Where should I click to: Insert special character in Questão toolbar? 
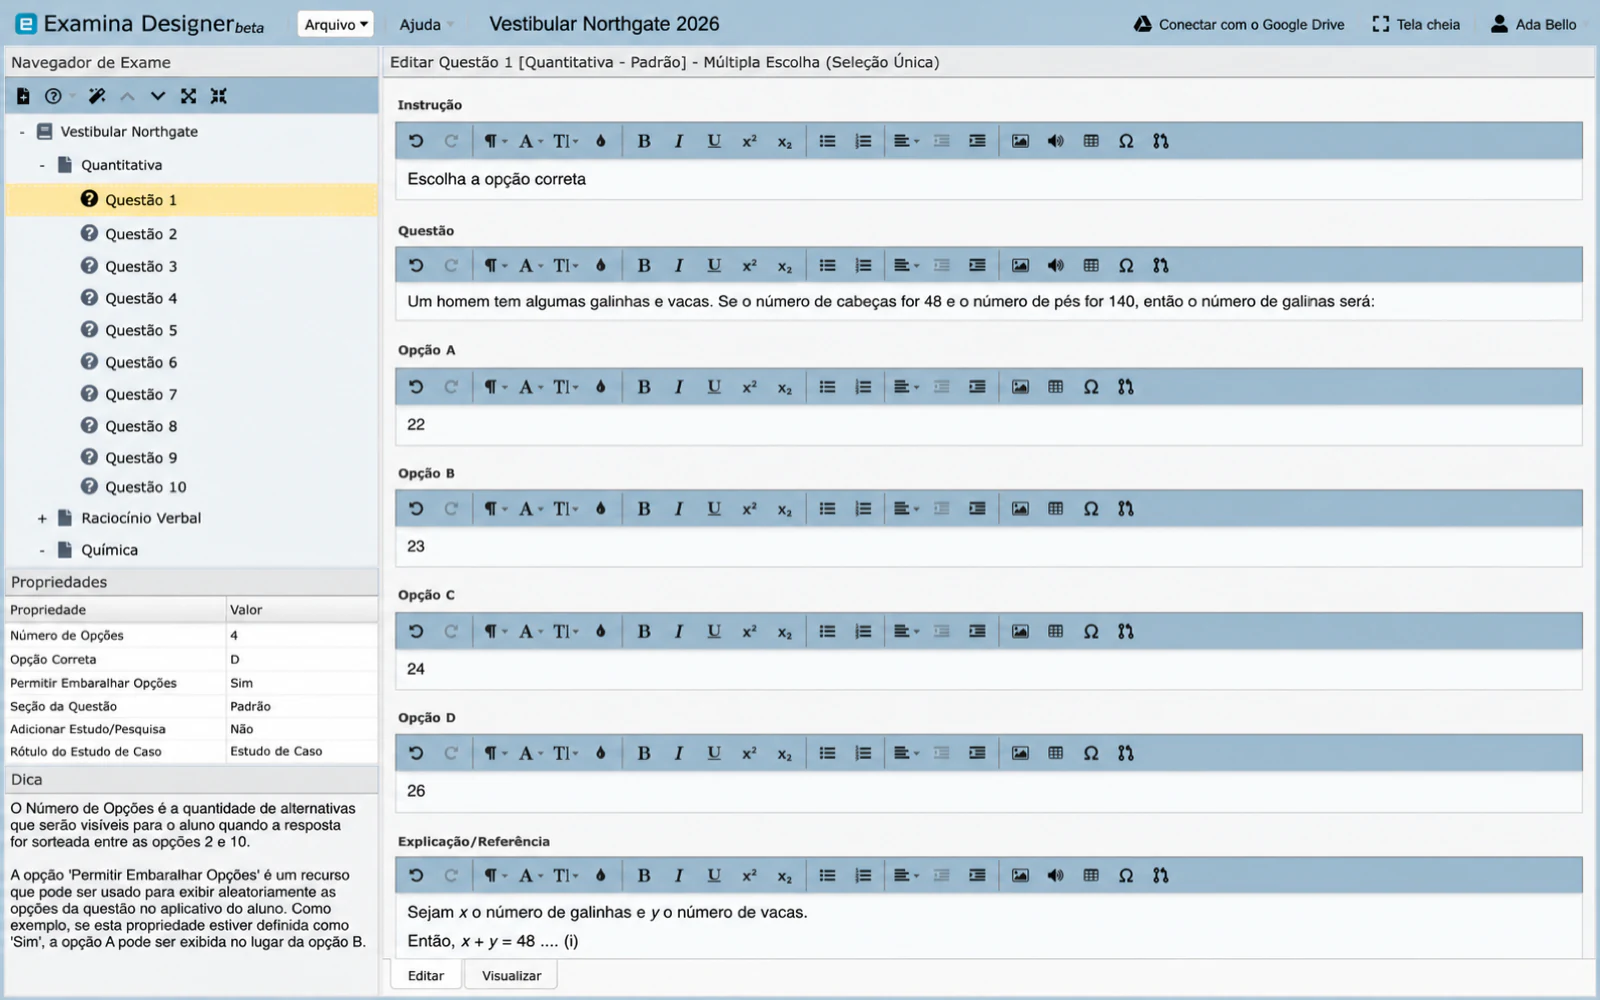[x=1126, y=265]
